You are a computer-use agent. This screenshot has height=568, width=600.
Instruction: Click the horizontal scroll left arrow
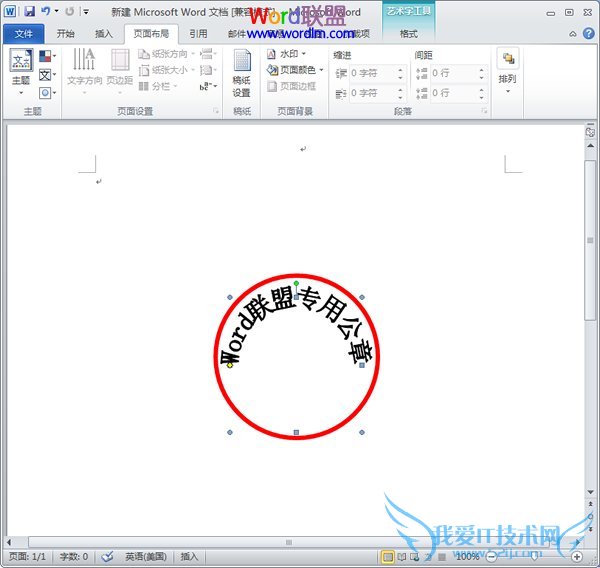pos(9,542)
